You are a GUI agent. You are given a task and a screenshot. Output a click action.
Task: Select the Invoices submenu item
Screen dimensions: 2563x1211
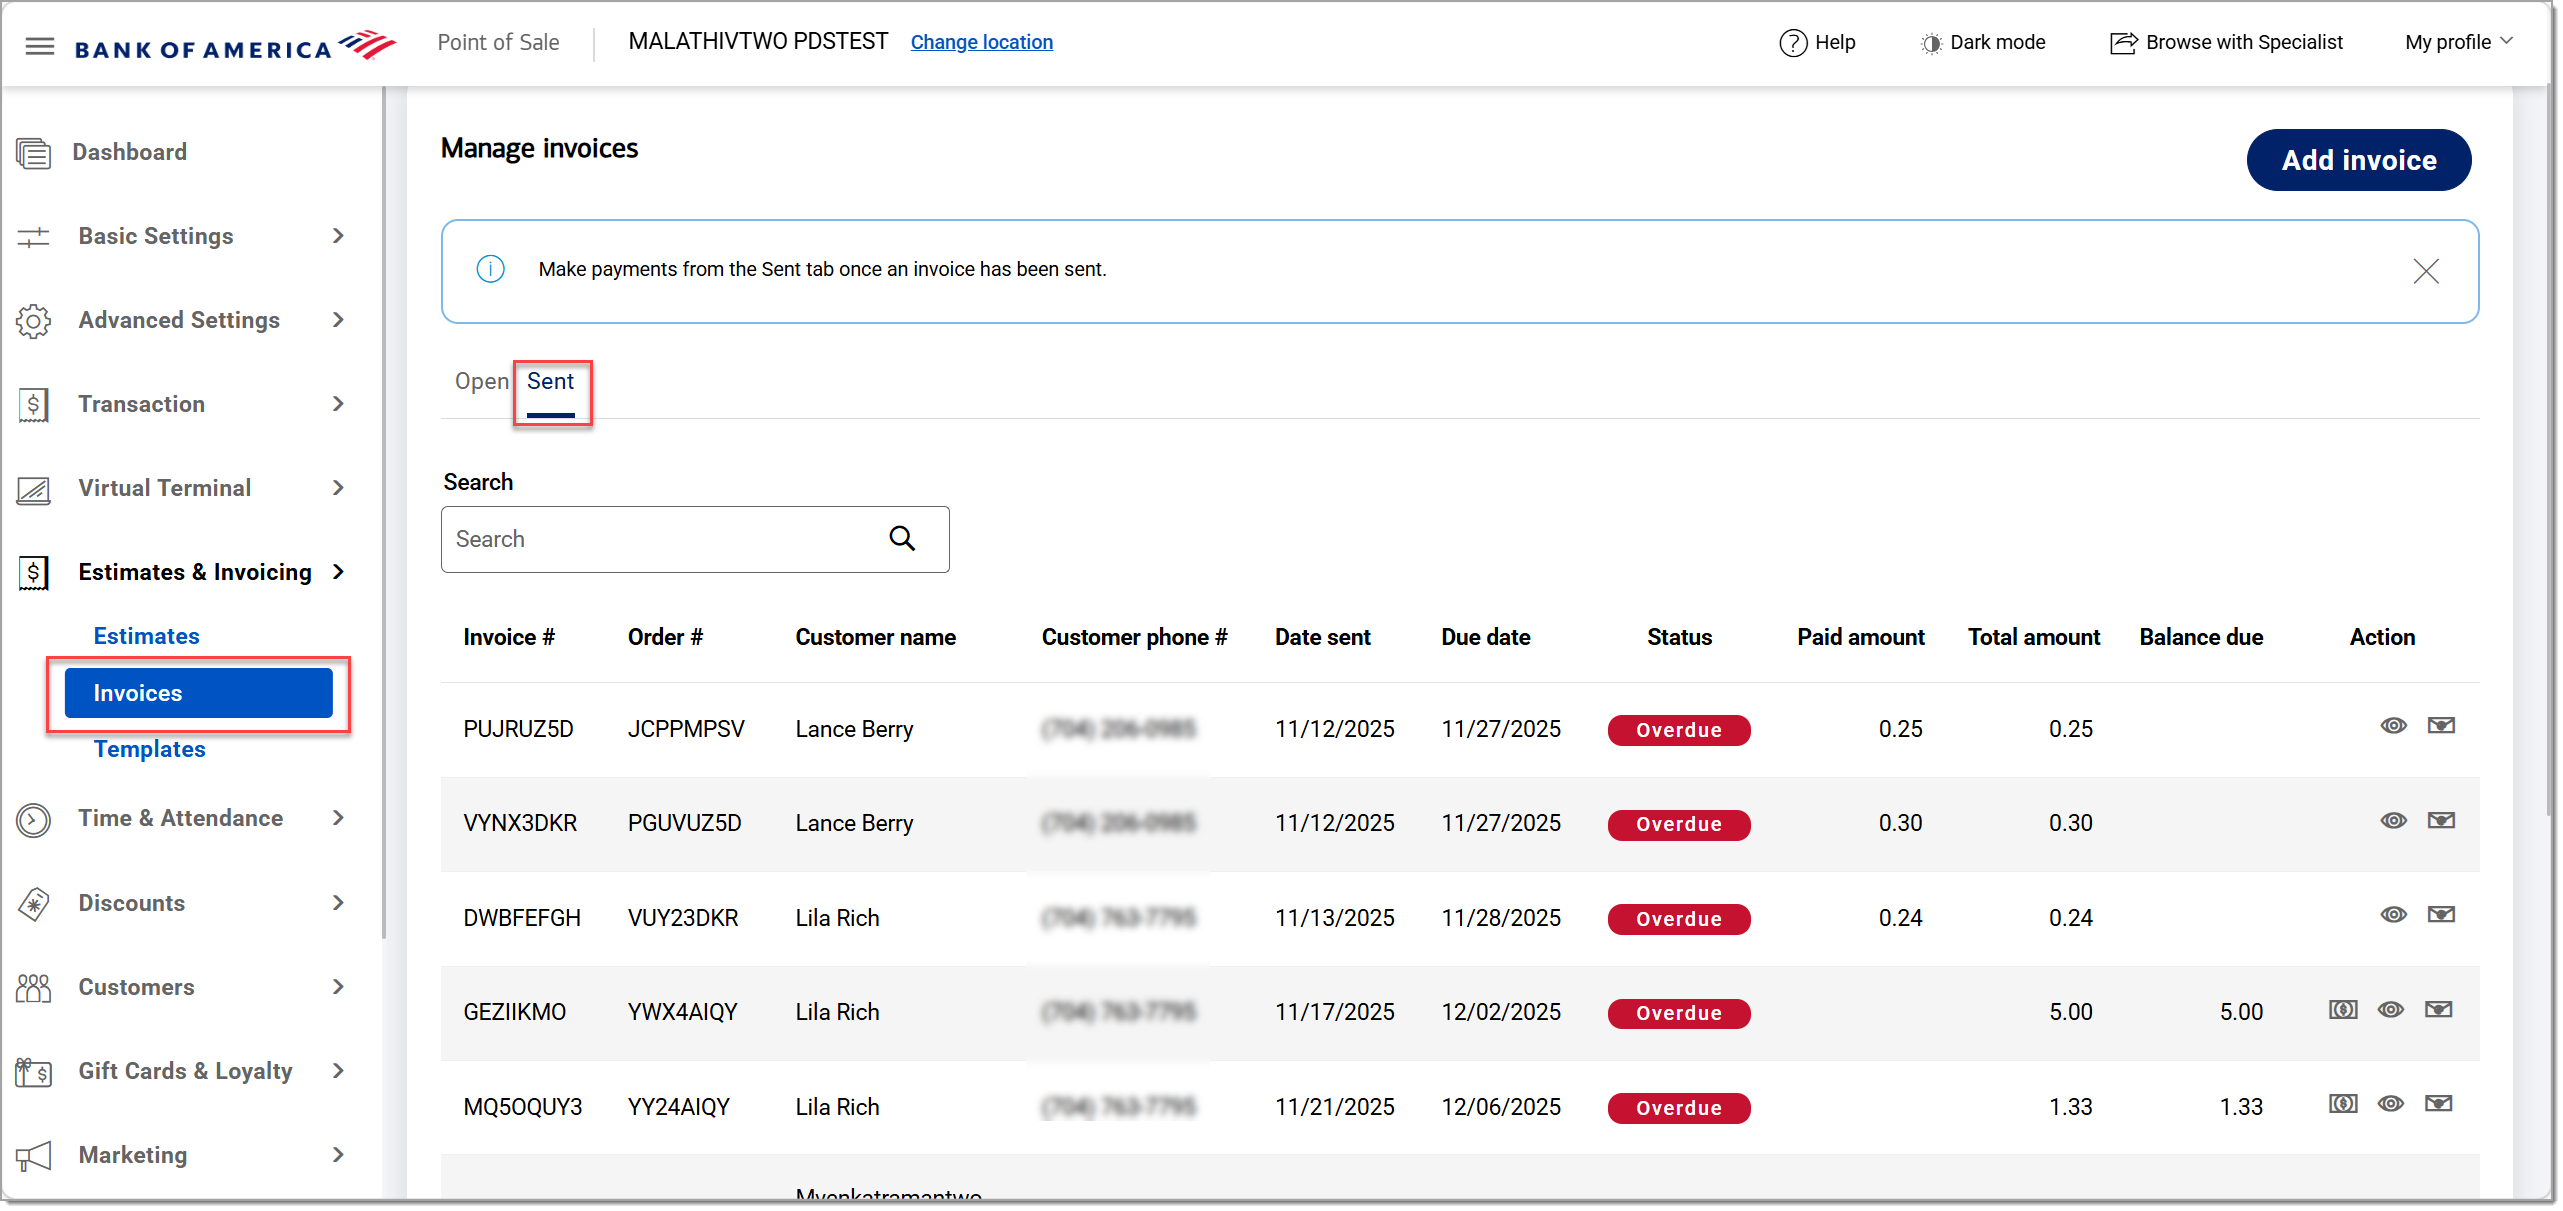tap(198, 693)
